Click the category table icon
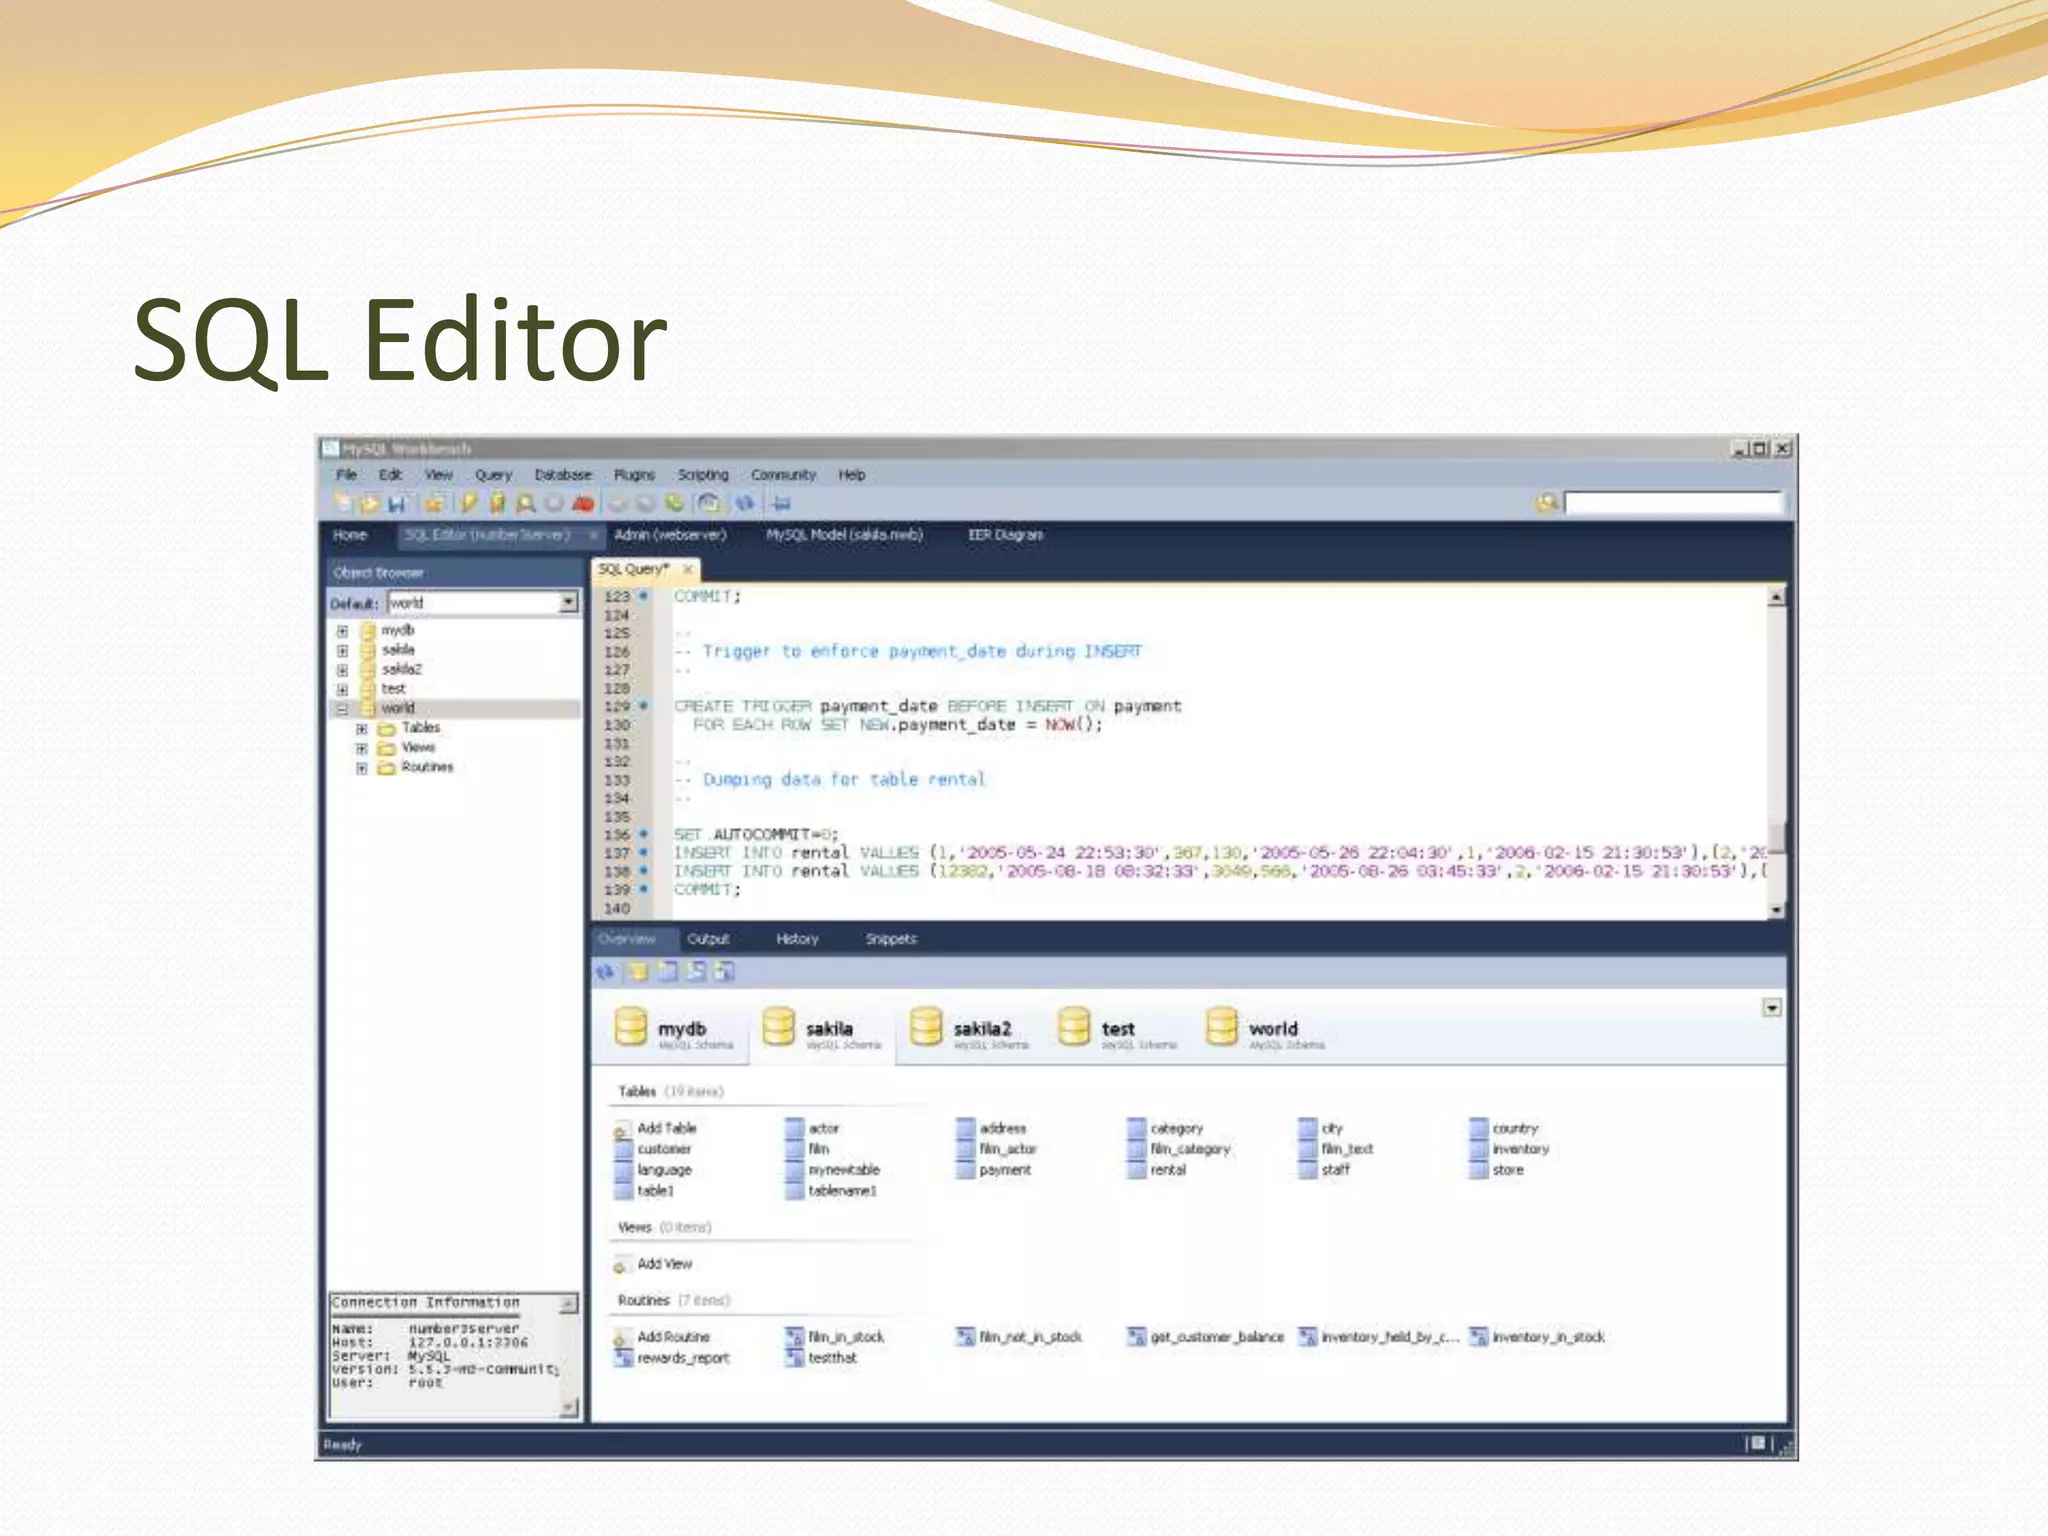 pos(1136,1128)
